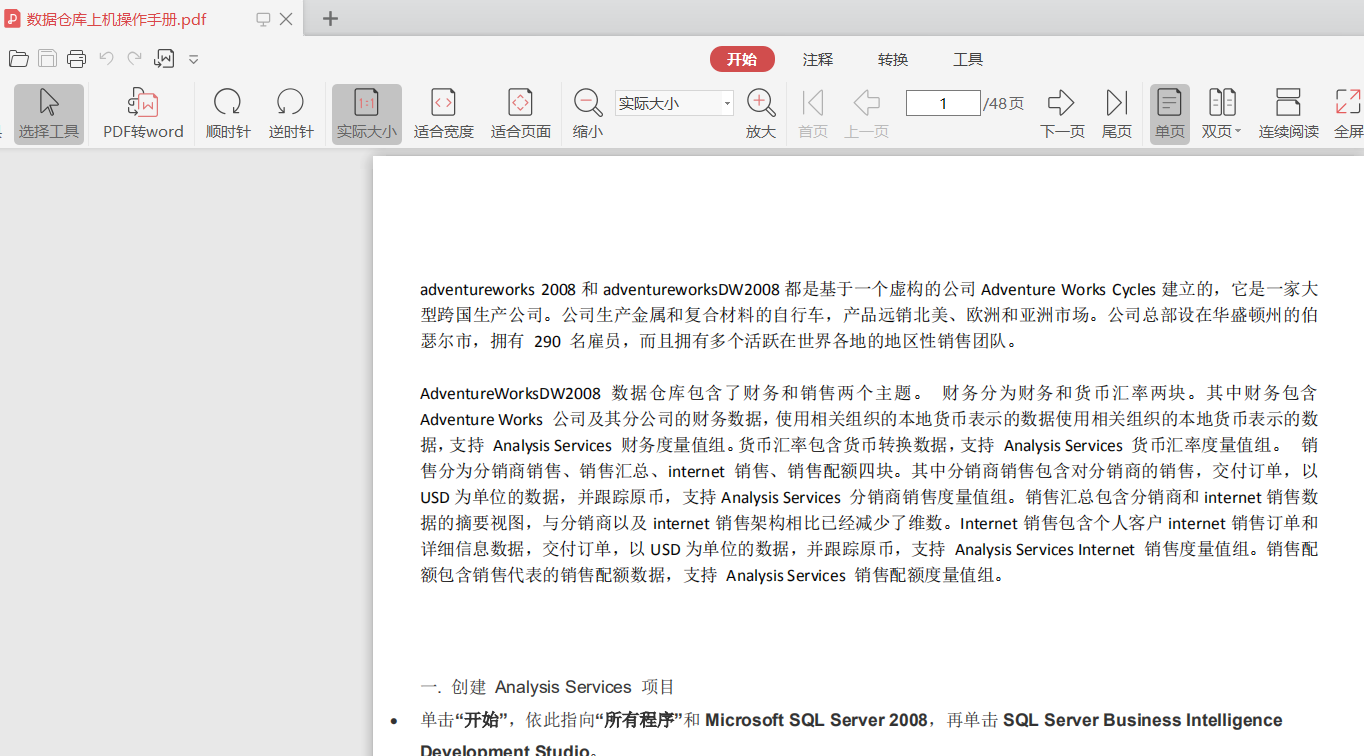This screenshot has height=756, width=1364.
Task: Toggle 单页 single page mode
Action: (1169, 114)
